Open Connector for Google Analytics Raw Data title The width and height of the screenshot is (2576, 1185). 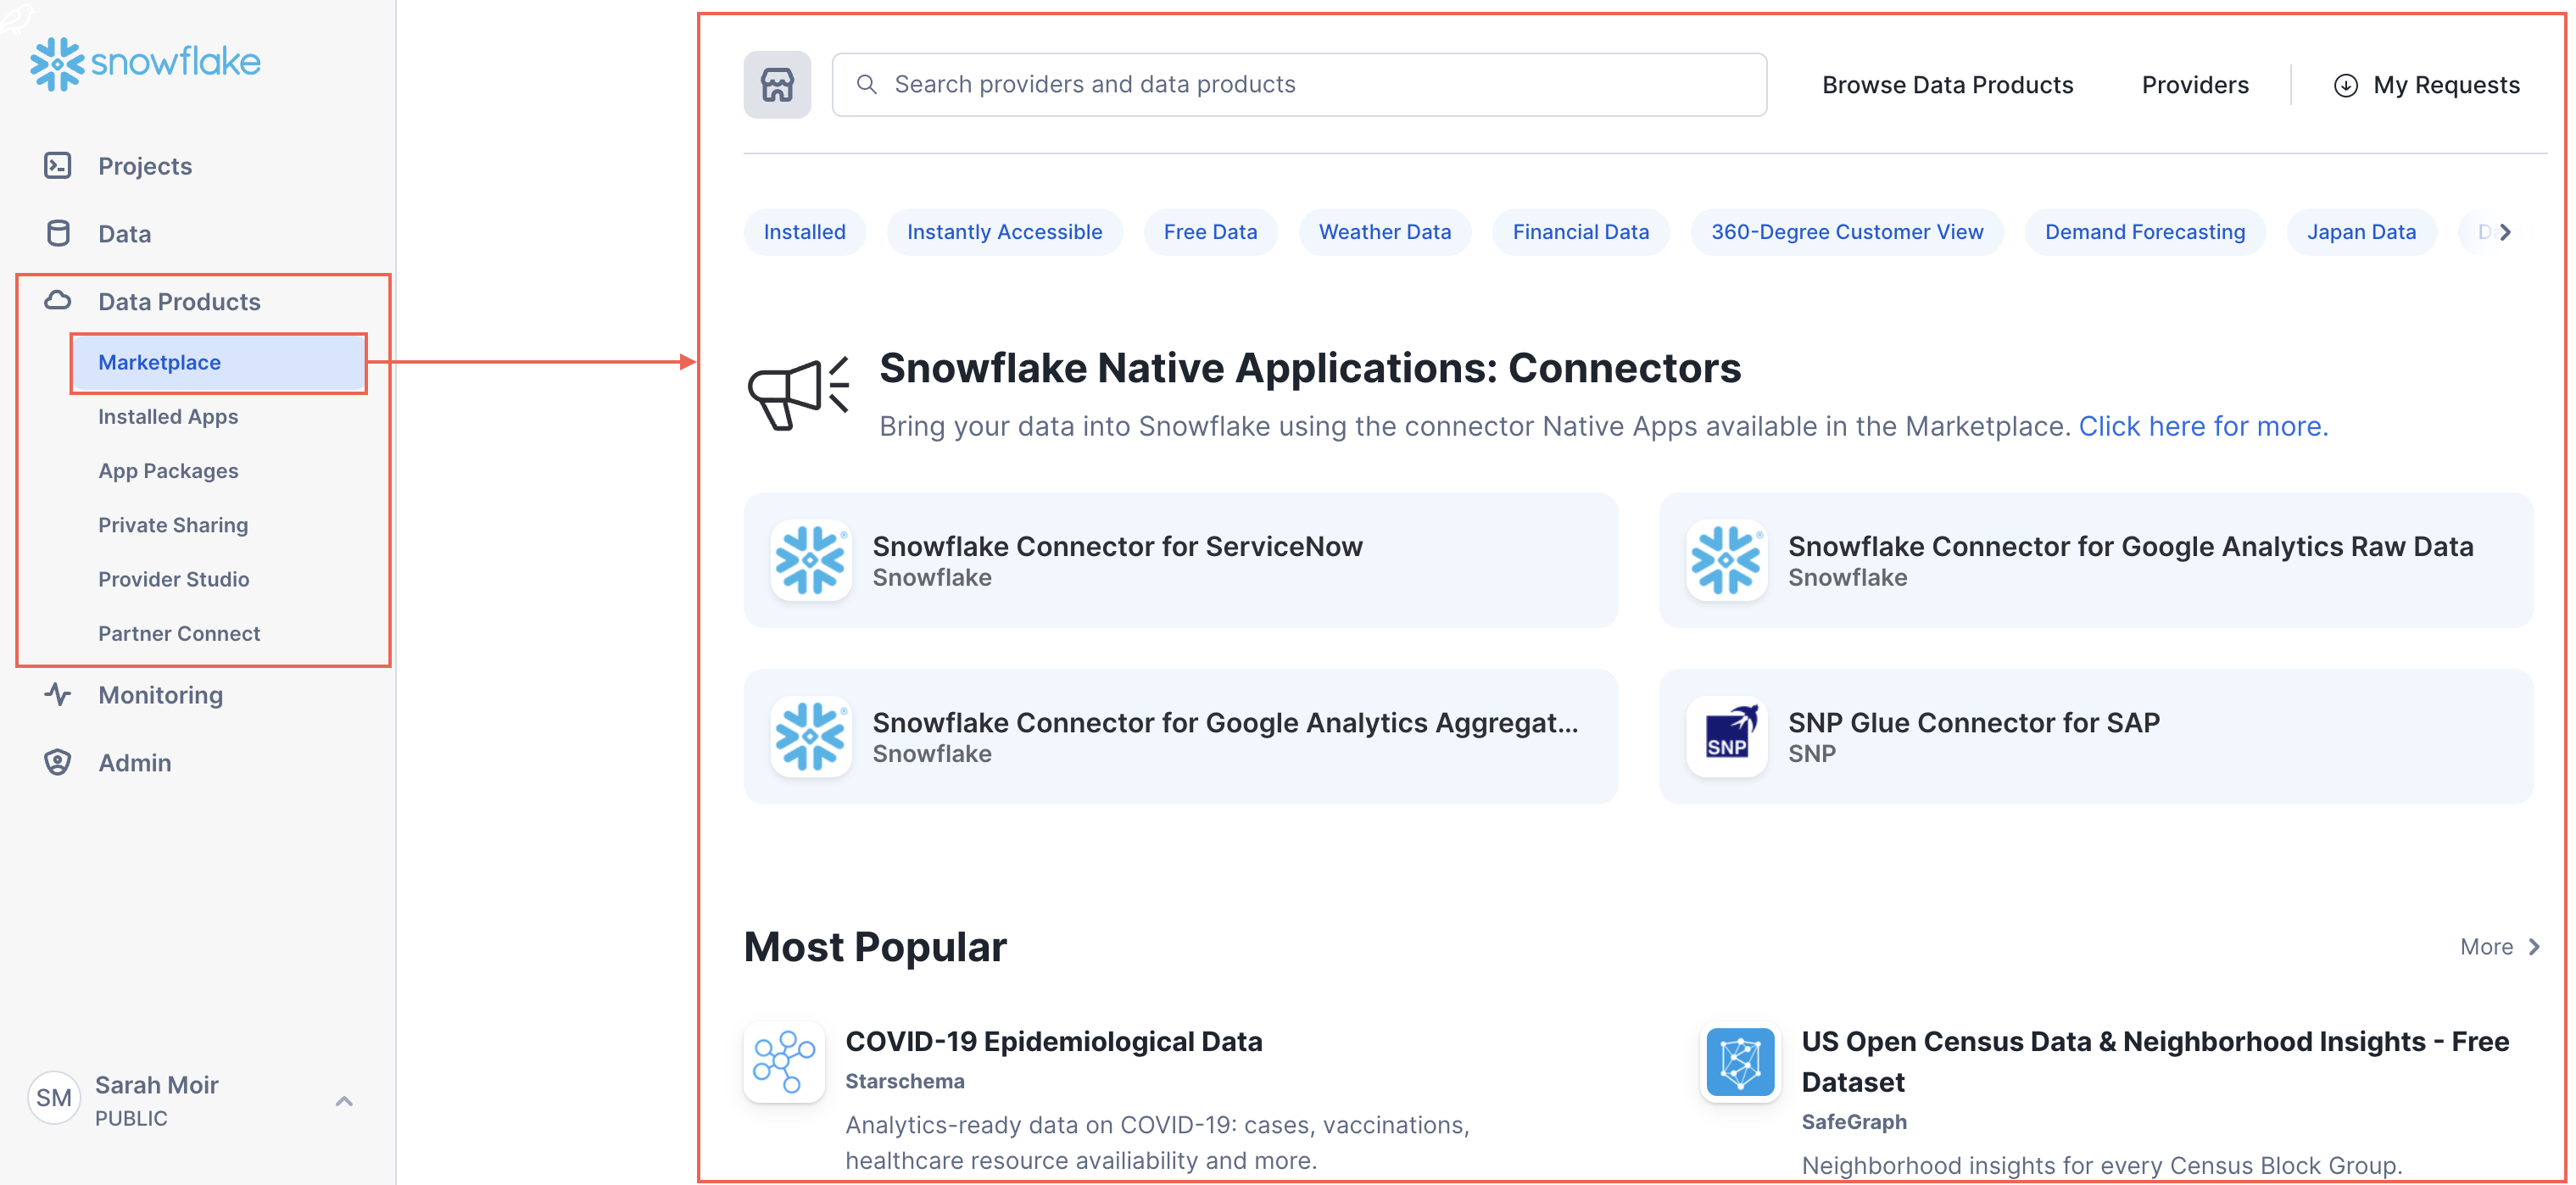tap(2130, 546)
